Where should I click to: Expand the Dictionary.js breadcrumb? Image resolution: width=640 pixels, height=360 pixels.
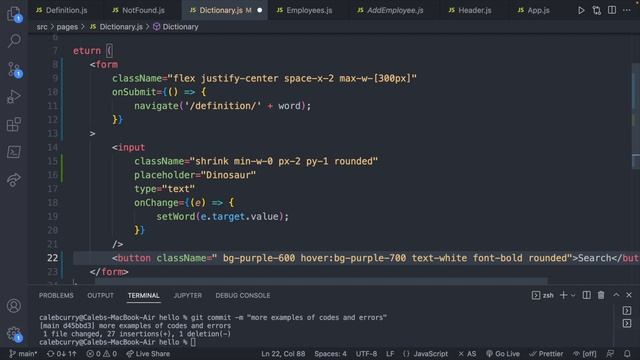116,27
